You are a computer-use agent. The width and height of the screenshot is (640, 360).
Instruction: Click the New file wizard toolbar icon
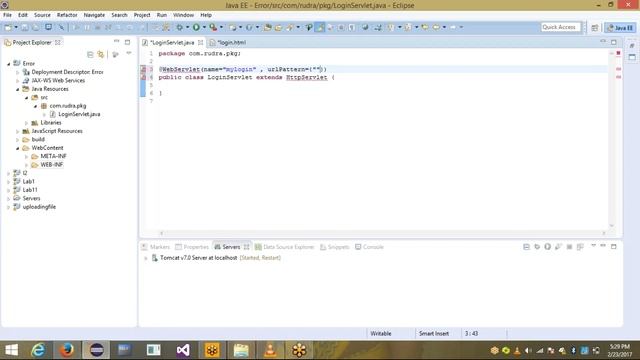click(8, 27)
